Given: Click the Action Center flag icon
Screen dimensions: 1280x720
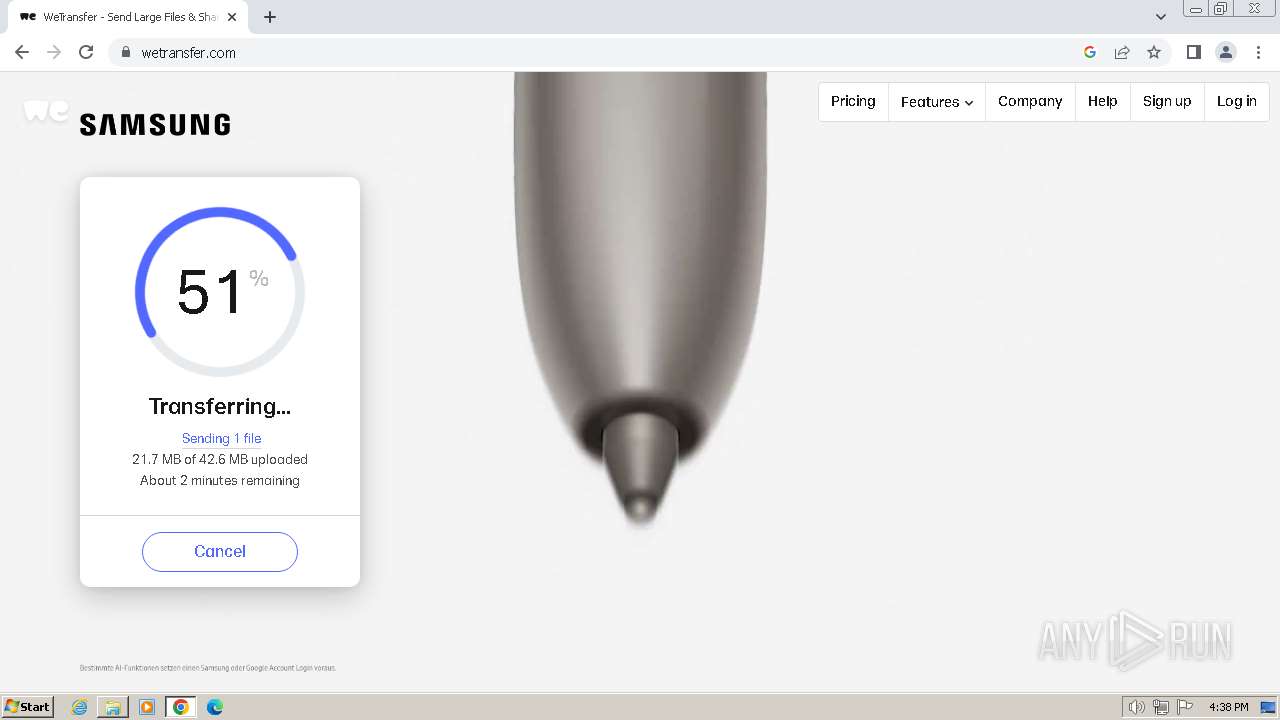Looking at the screenshot, I should coord(1185,707).
